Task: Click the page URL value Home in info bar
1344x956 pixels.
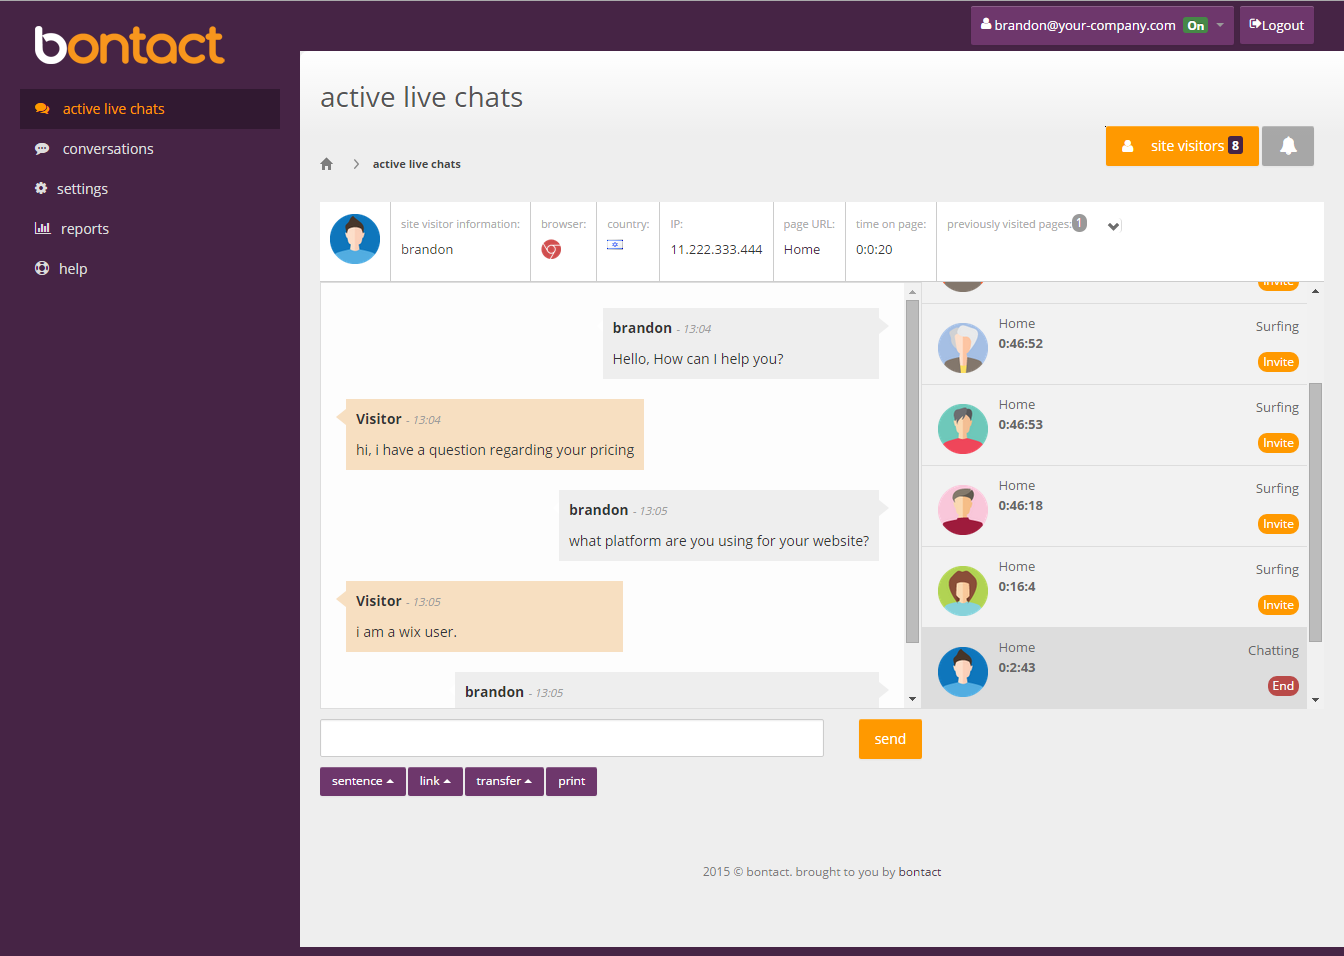Action: tap(802, 250)
